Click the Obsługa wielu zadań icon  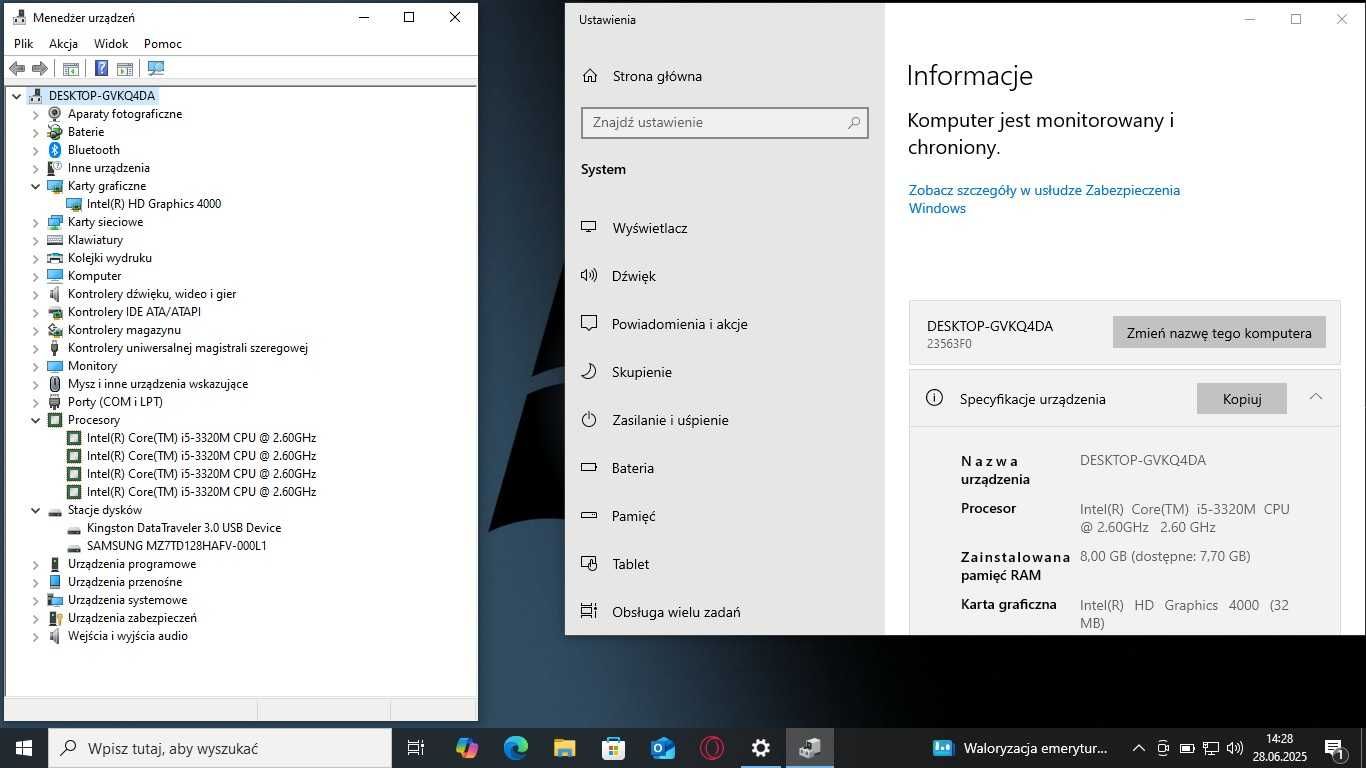pyautogui.click(x=589, y=611)
